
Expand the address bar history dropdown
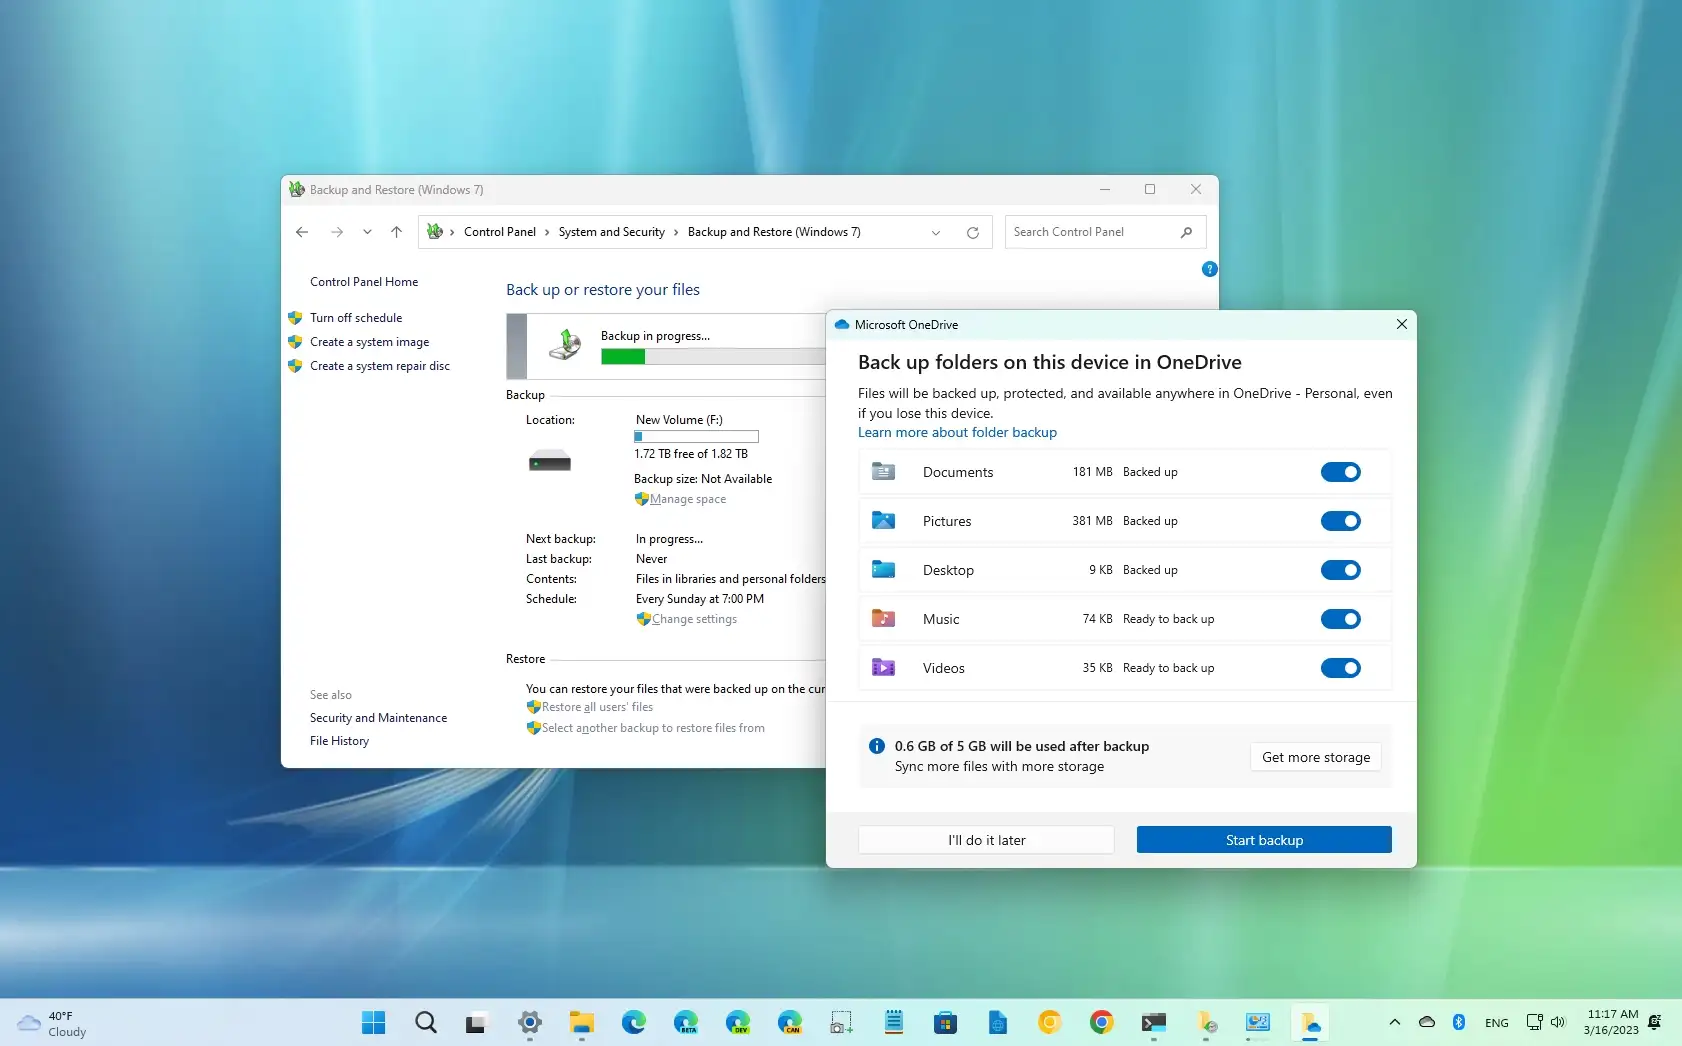[936, 232]
